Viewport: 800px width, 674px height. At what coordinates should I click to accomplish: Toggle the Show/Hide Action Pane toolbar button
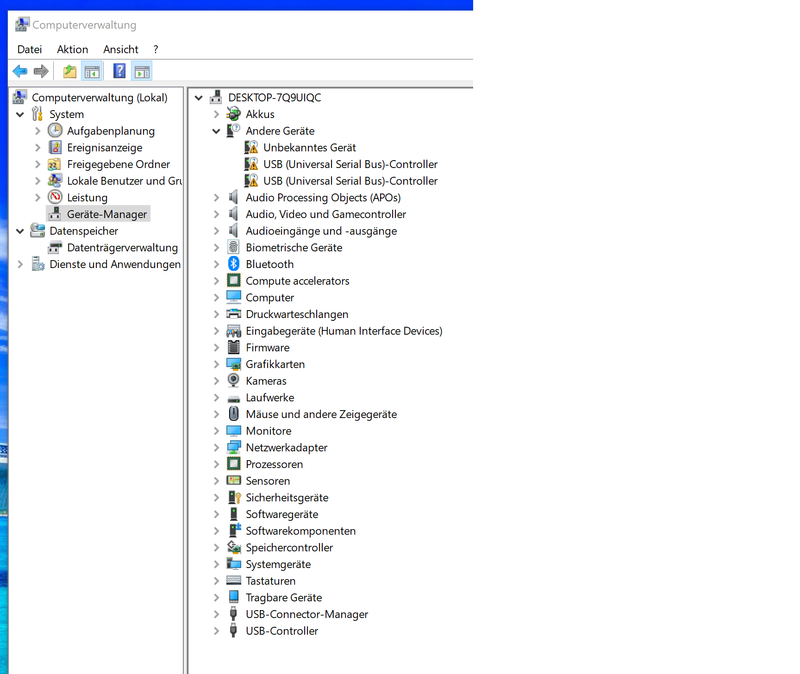142,71
